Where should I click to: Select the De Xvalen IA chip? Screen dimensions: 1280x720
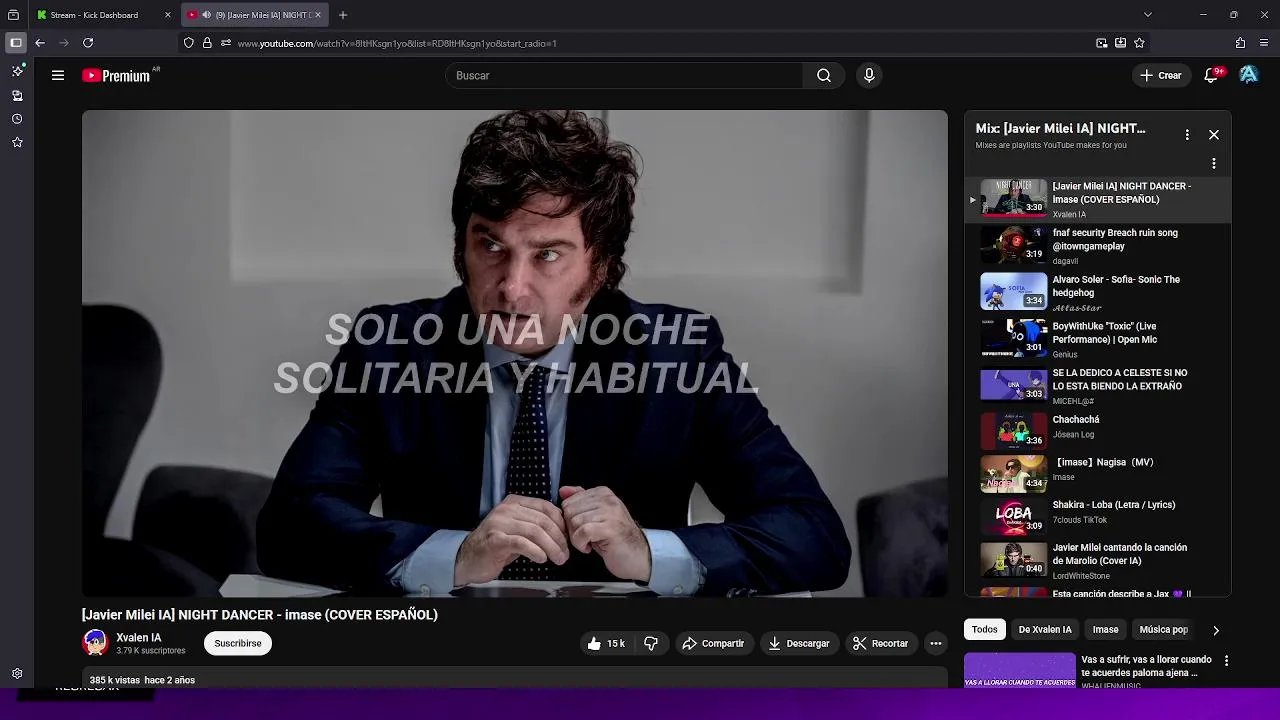1045,630
